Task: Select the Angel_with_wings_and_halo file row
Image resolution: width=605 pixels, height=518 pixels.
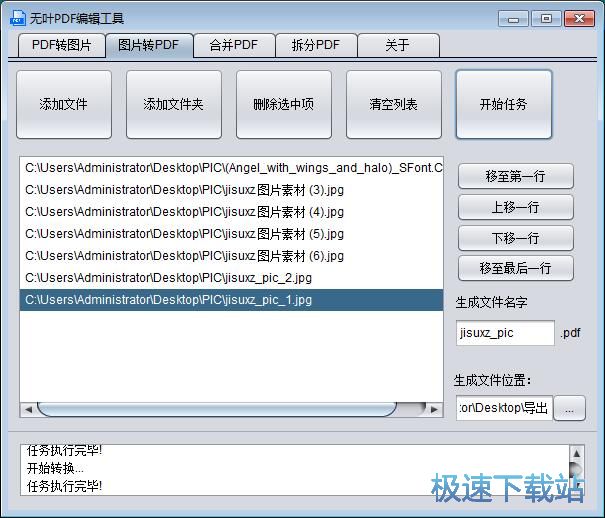Action: point(231,168)
